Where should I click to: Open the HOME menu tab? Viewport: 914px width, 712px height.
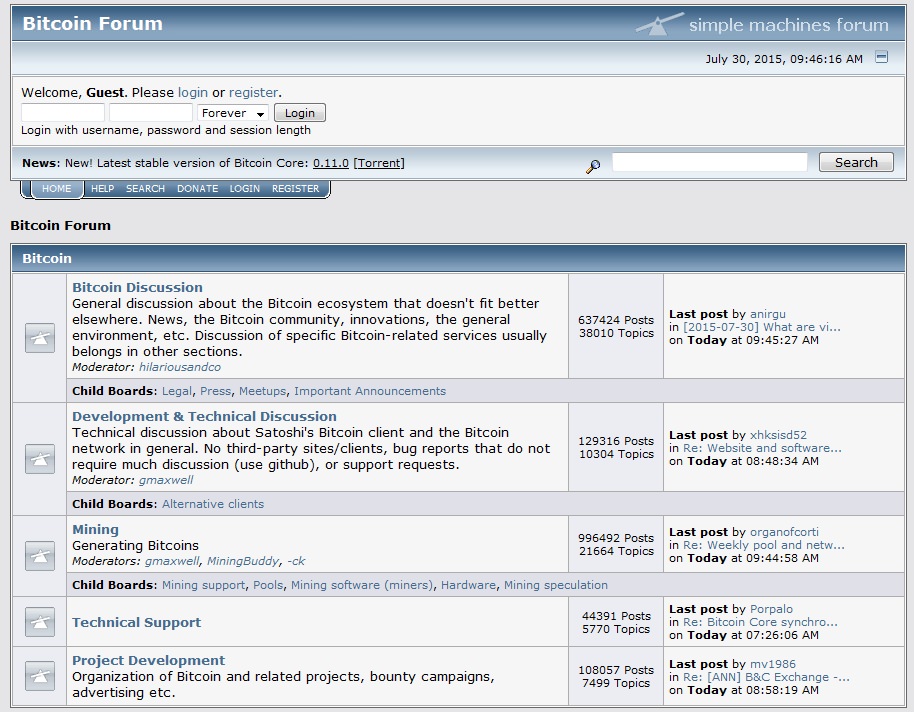pyautogui.click(x=57, y=188)
